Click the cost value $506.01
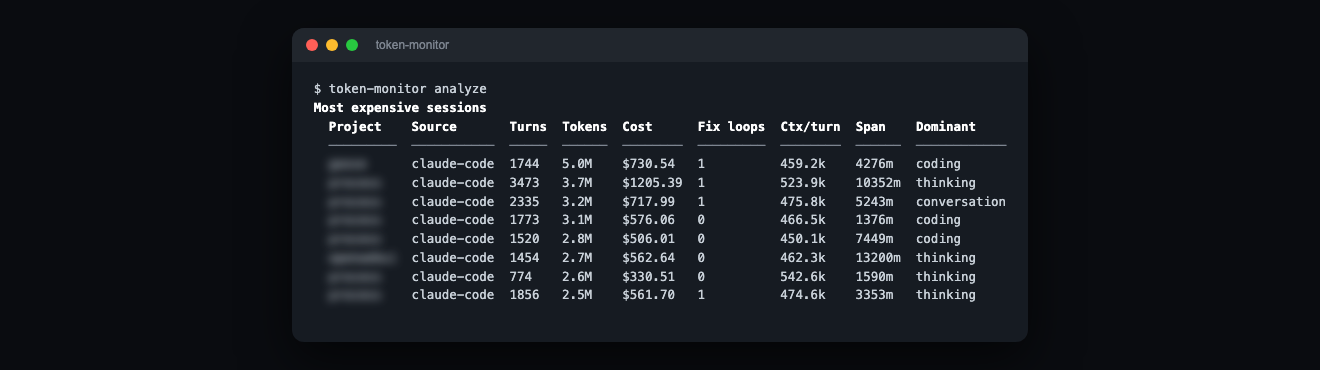The height and width of the screenshot is (370, 1320). pyautogui.click(x=648, y=239)
